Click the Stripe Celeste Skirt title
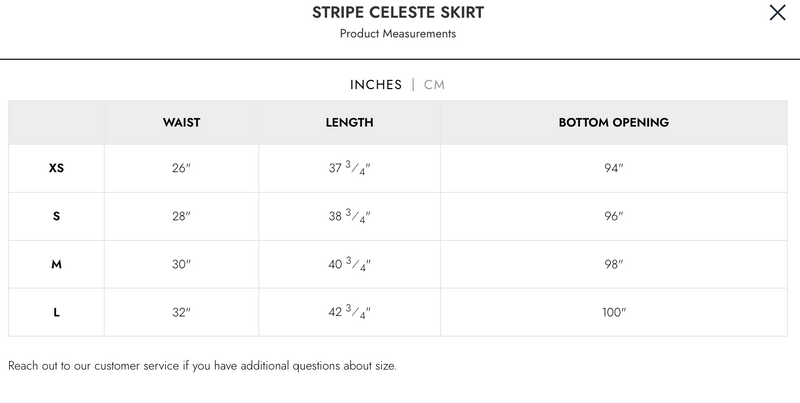The width and height of the screenshot is (800, 403). tap(397, 12)
